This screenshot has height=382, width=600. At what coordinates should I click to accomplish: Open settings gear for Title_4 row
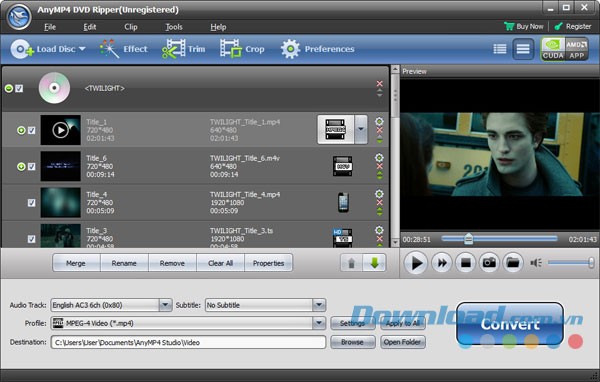coord(379,194)
